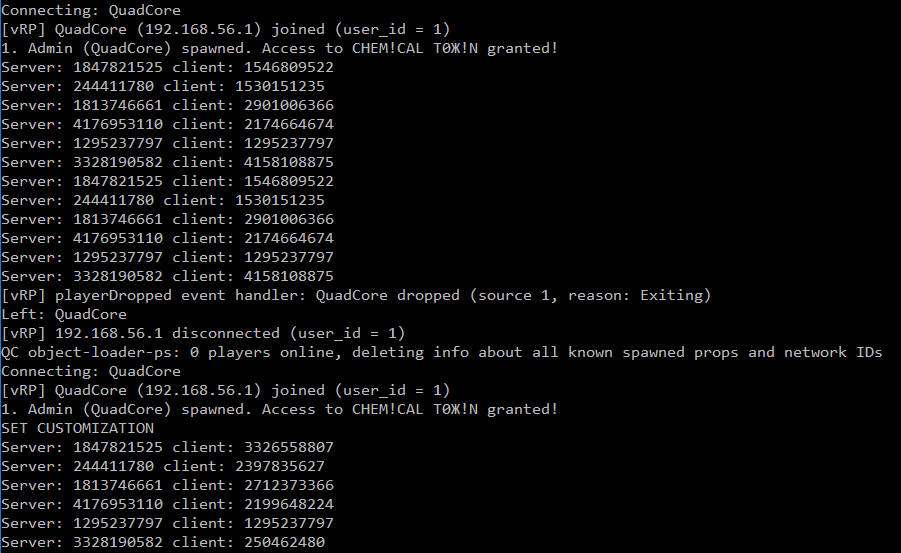Click the first 'Connecting: QuadCore' line
This screenshot has width=901, height=553.
(91, 10)
